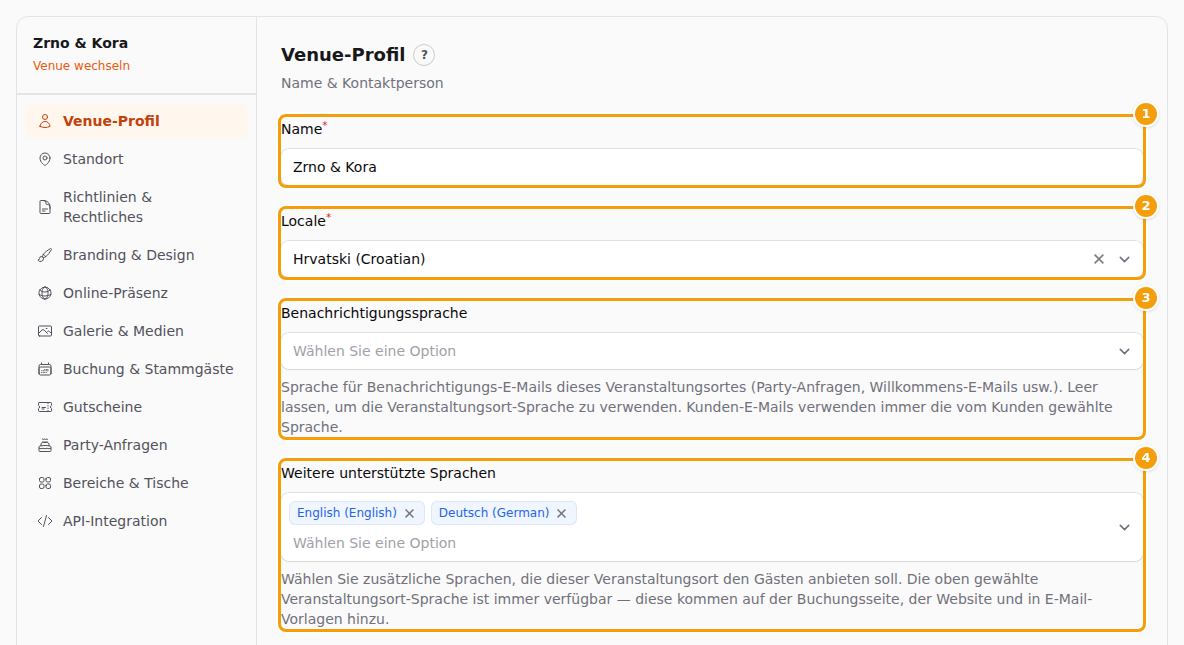This screenshot has width=1184, height=645.
Task: Click the Venue-Profil page heading
Action: 343,55
